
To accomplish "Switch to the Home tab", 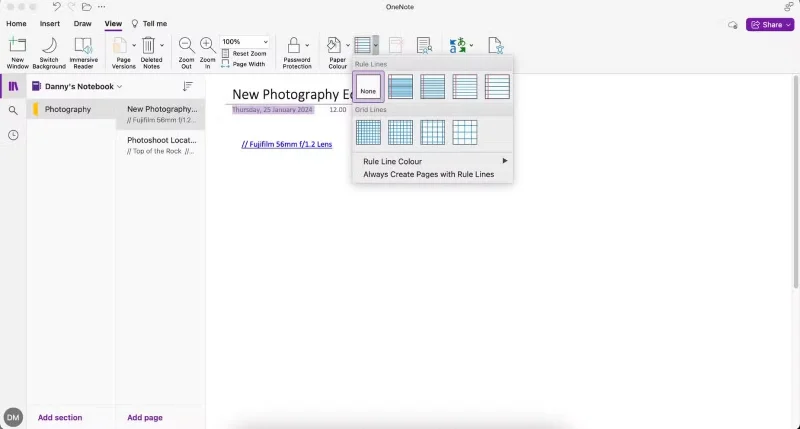I will click(x=16, y=23).
